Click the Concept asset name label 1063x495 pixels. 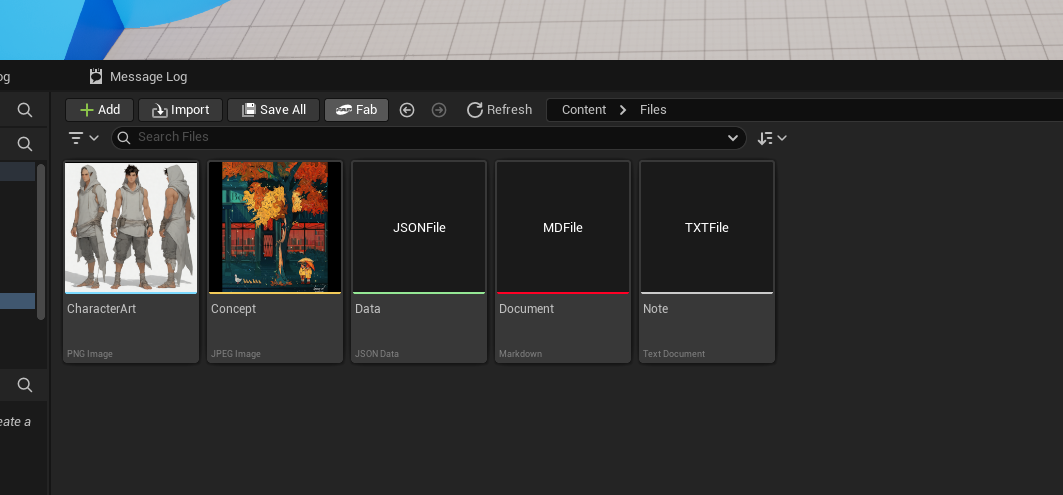(x=233, y=309)
